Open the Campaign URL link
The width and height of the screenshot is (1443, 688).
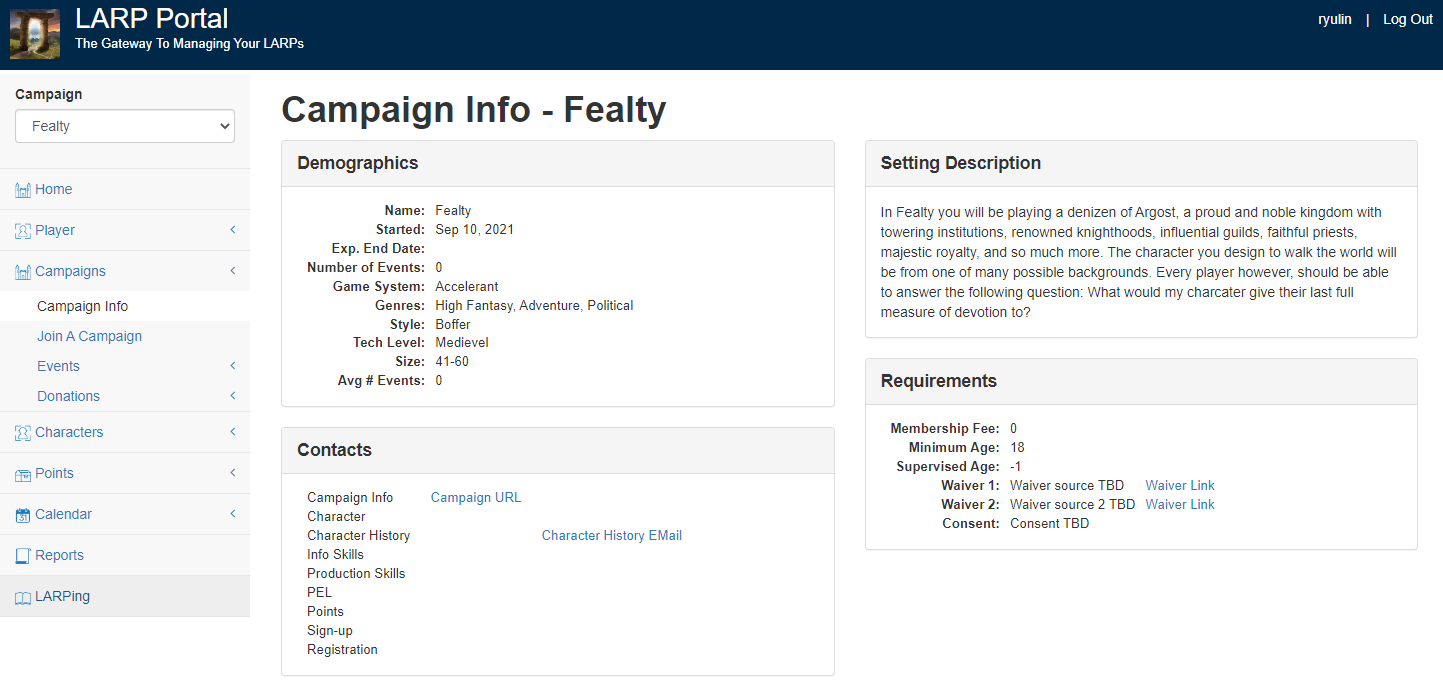(x=475, y=497)
